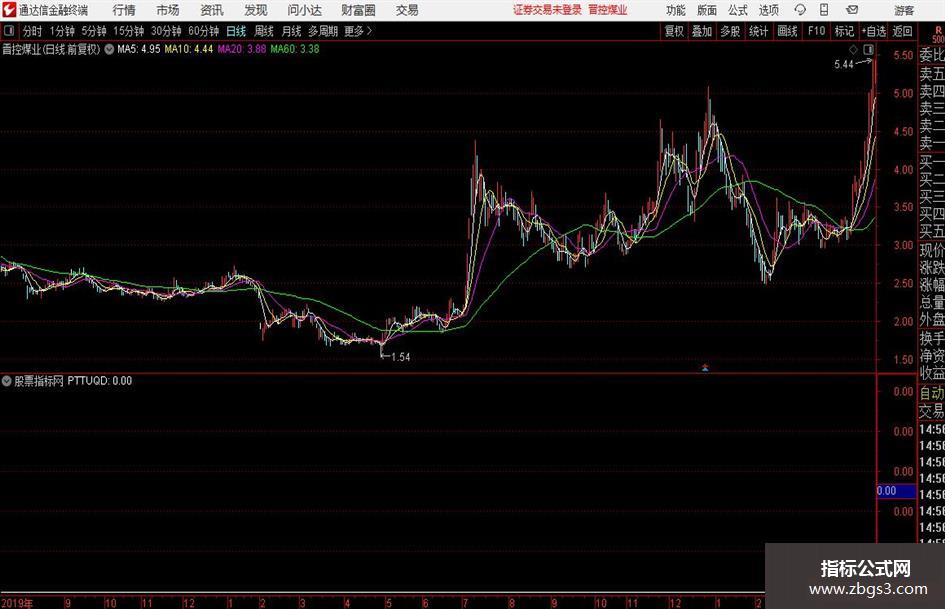Click the 2019年 timeline label
Screen dimensions: 945x609
17,603
